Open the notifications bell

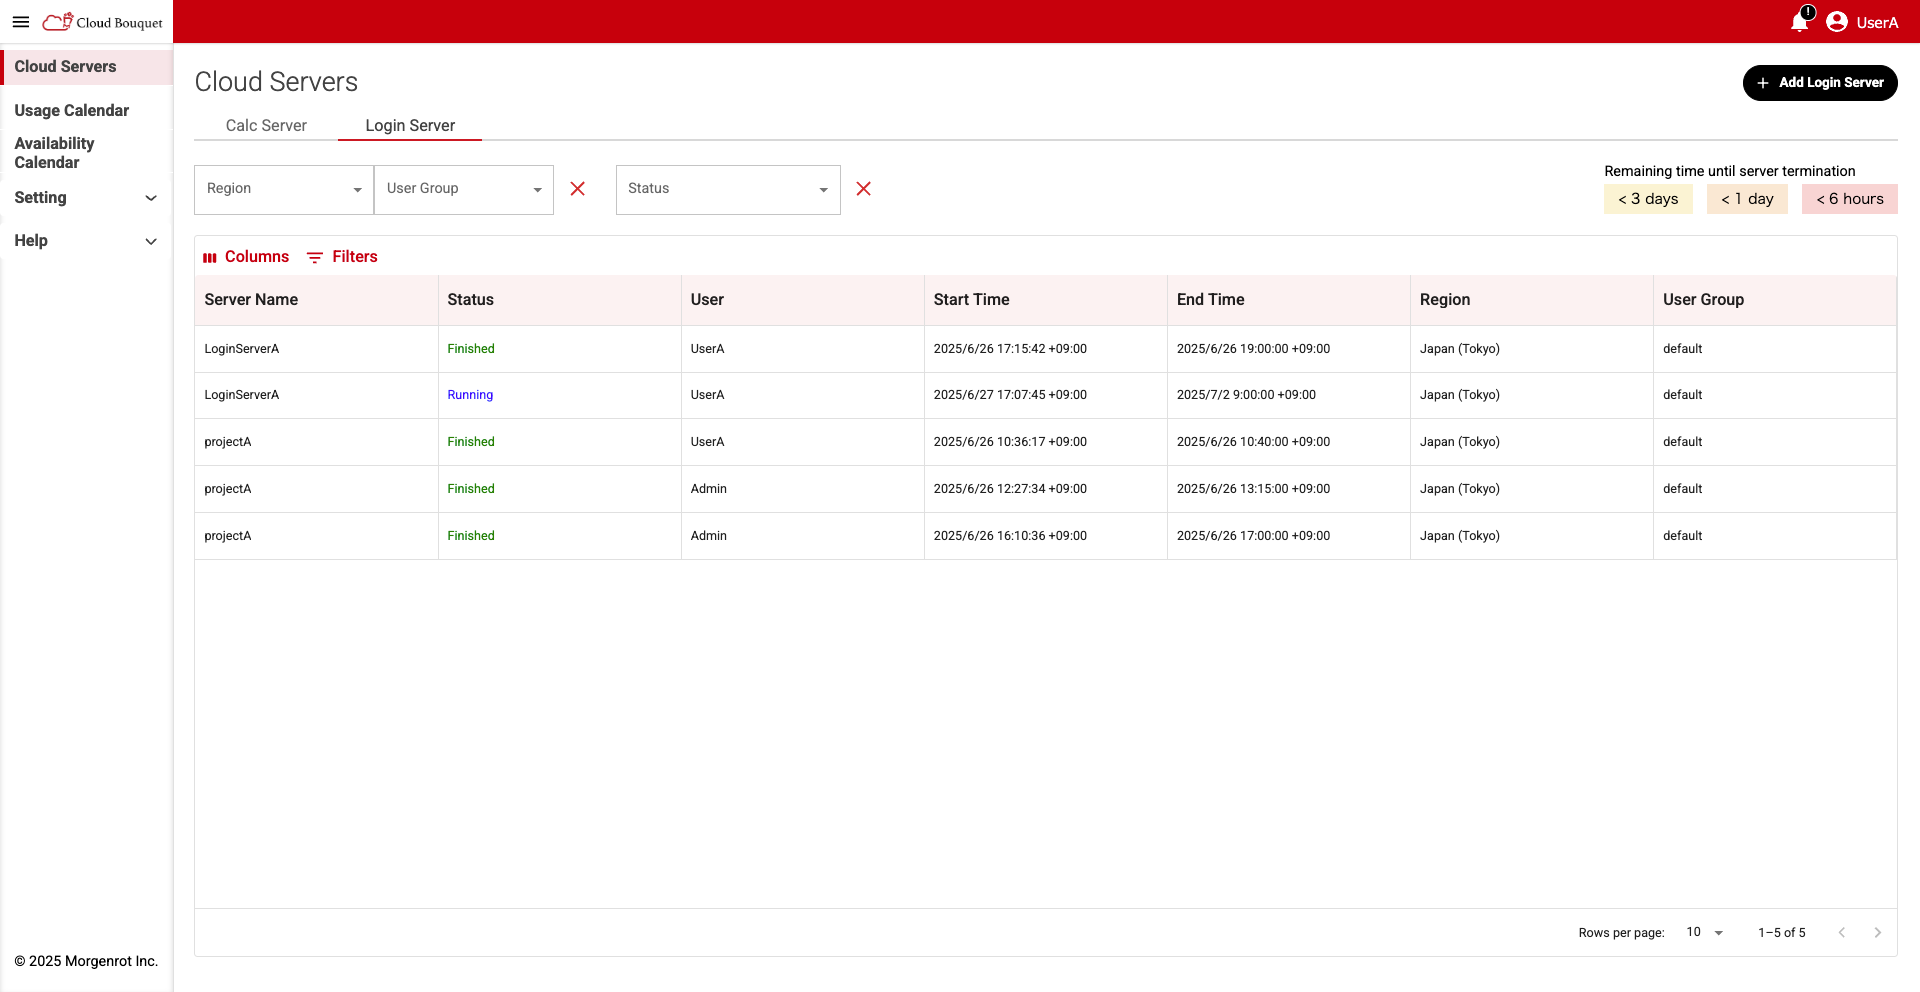point(1800,21)
